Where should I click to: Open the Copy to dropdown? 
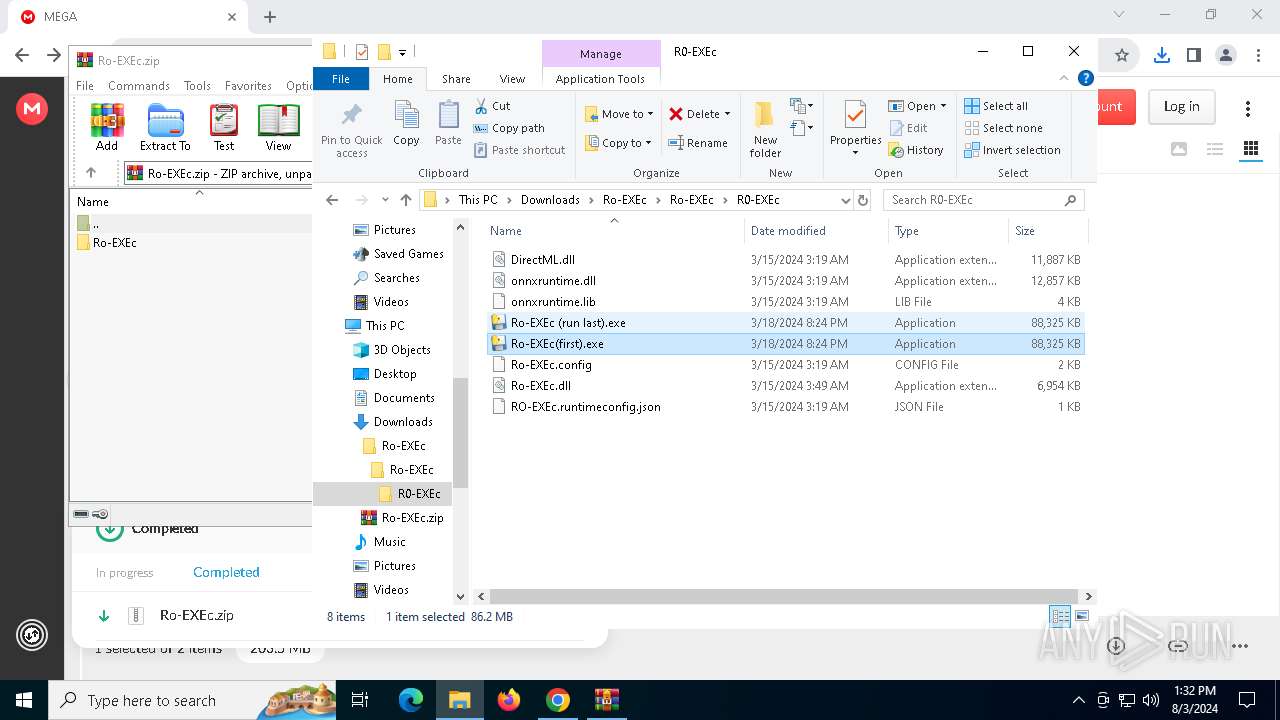(x=618, y=143)
